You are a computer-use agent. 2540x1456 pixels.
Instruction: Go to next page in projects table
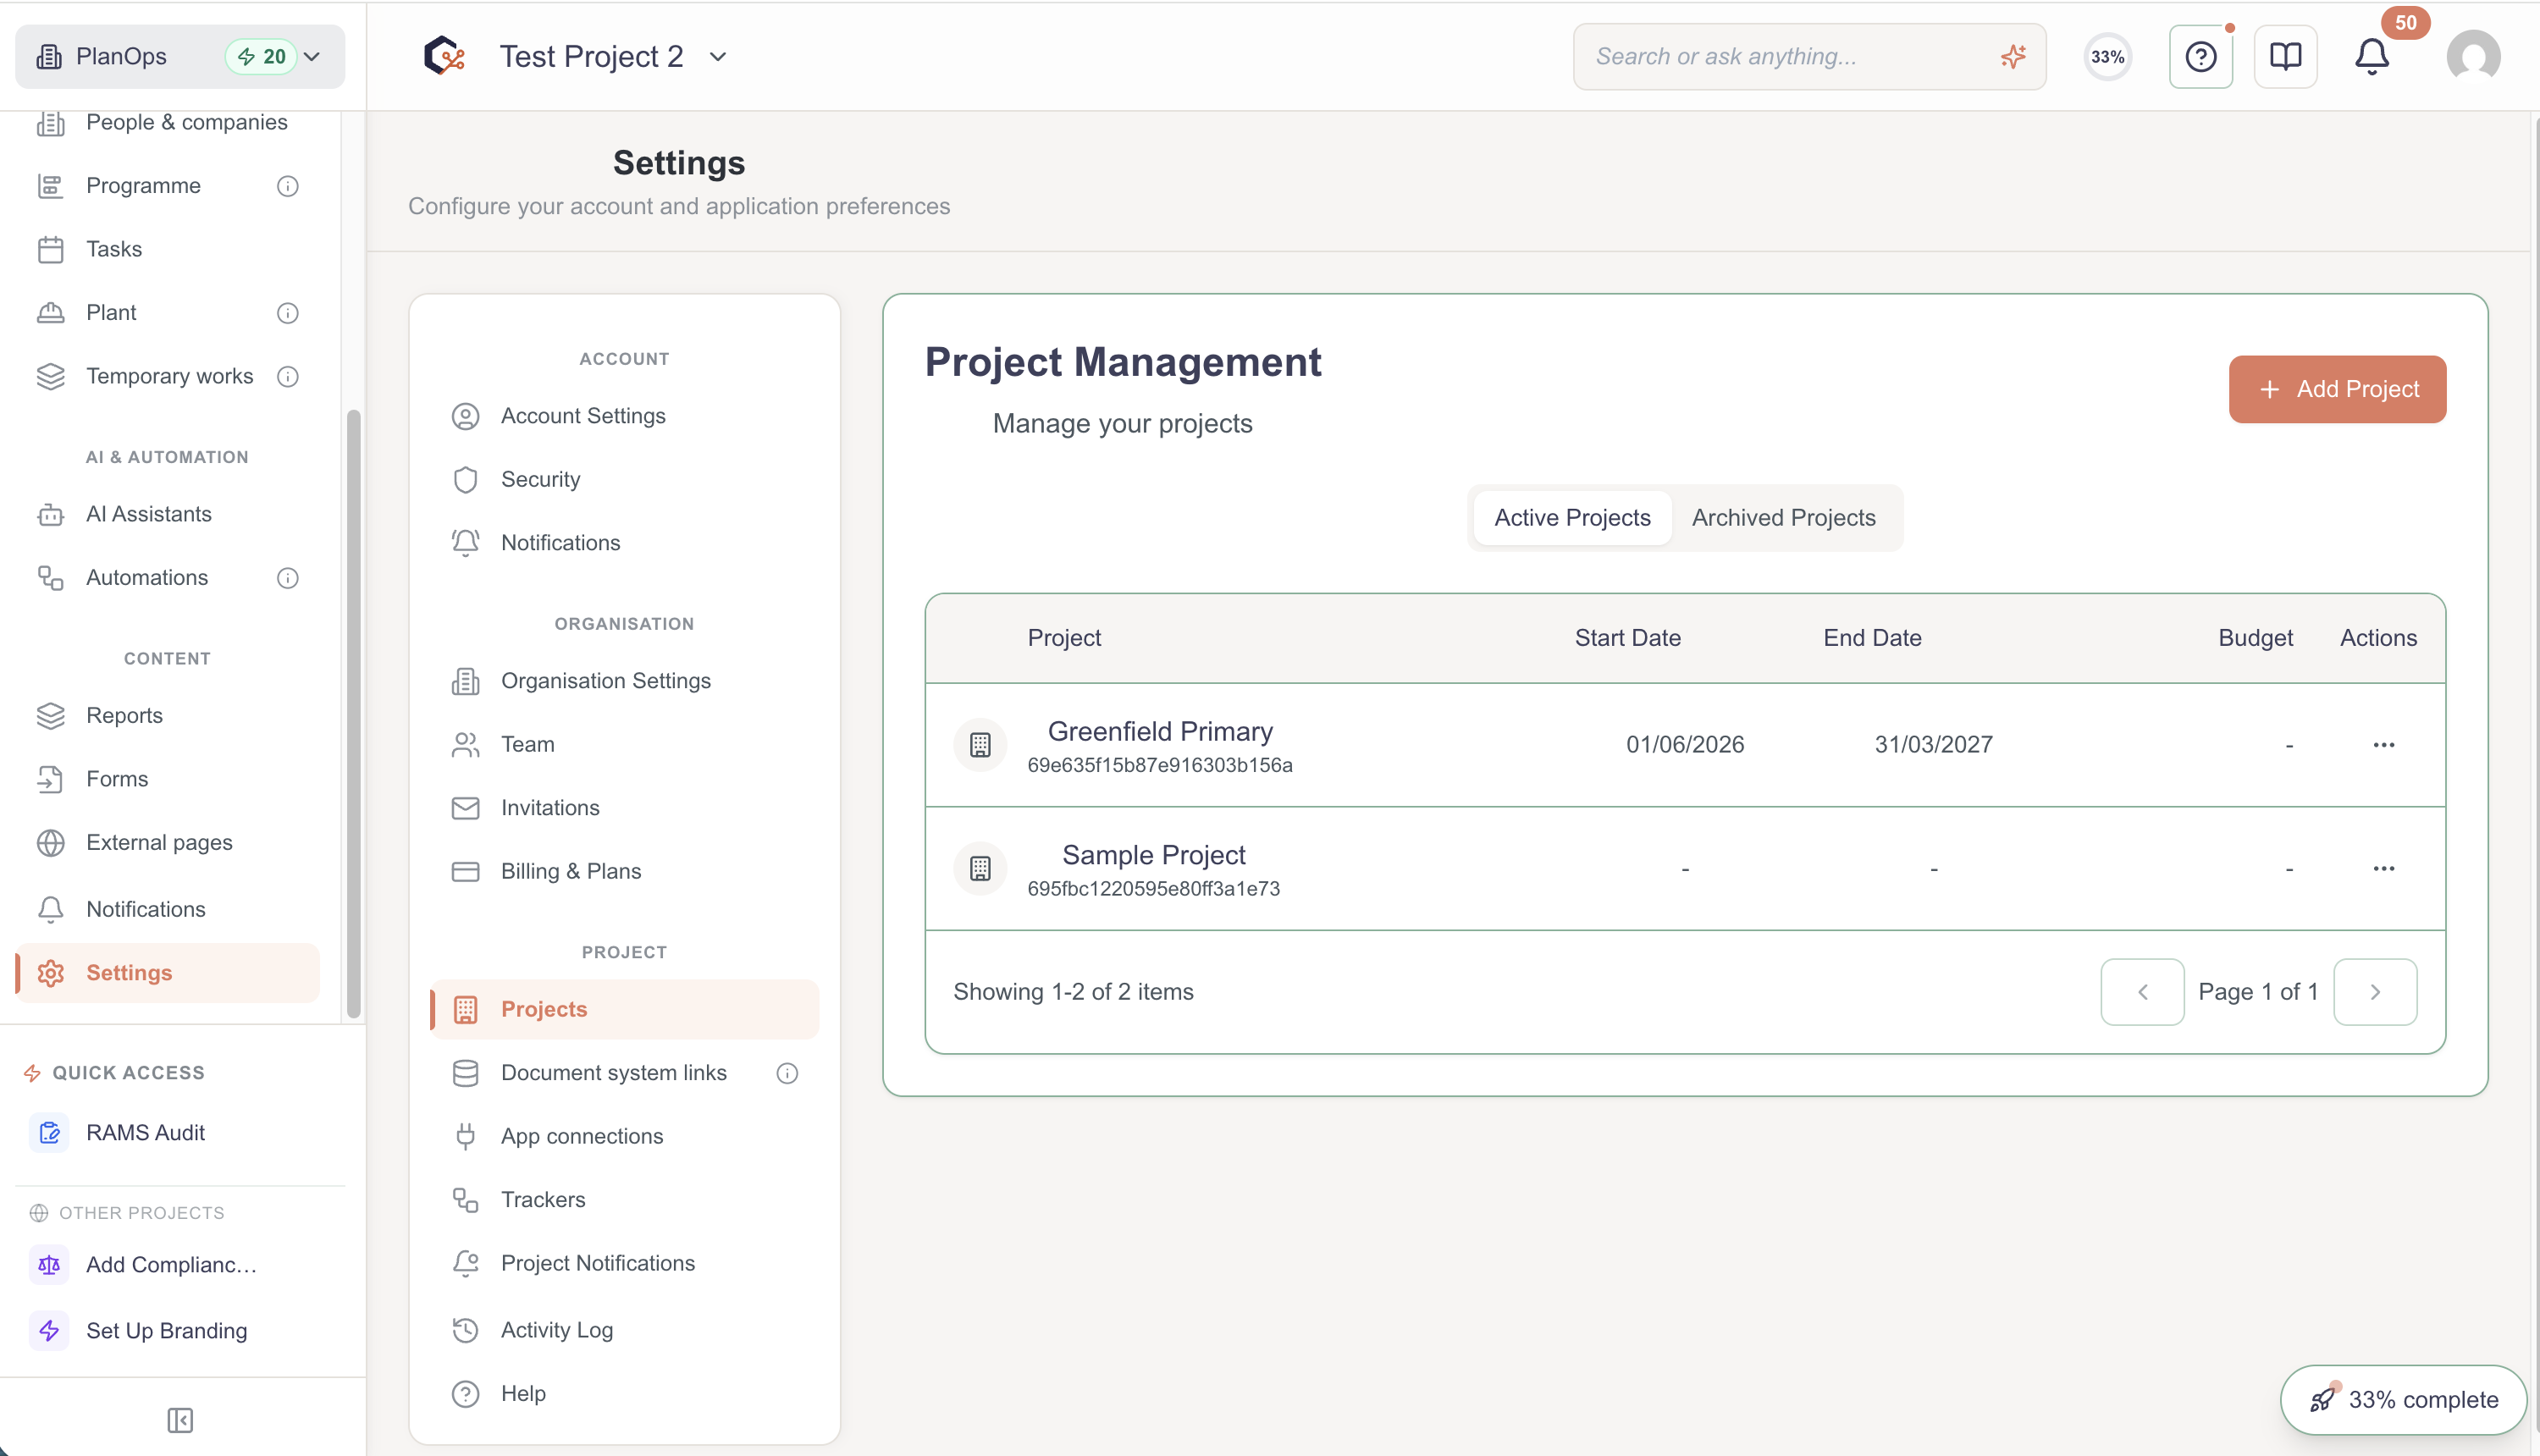pos(2375,992)
